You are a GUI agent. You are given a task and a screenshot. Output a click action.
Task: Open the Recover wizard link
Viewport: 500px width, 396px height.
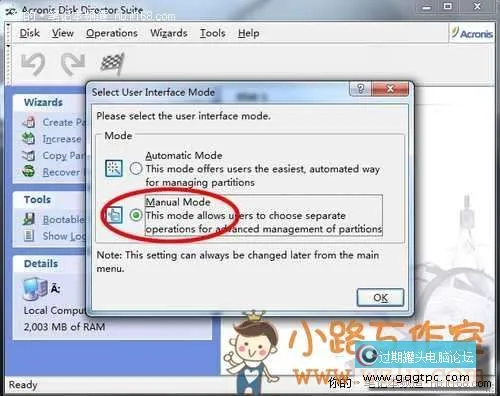(x=61, y=172)
